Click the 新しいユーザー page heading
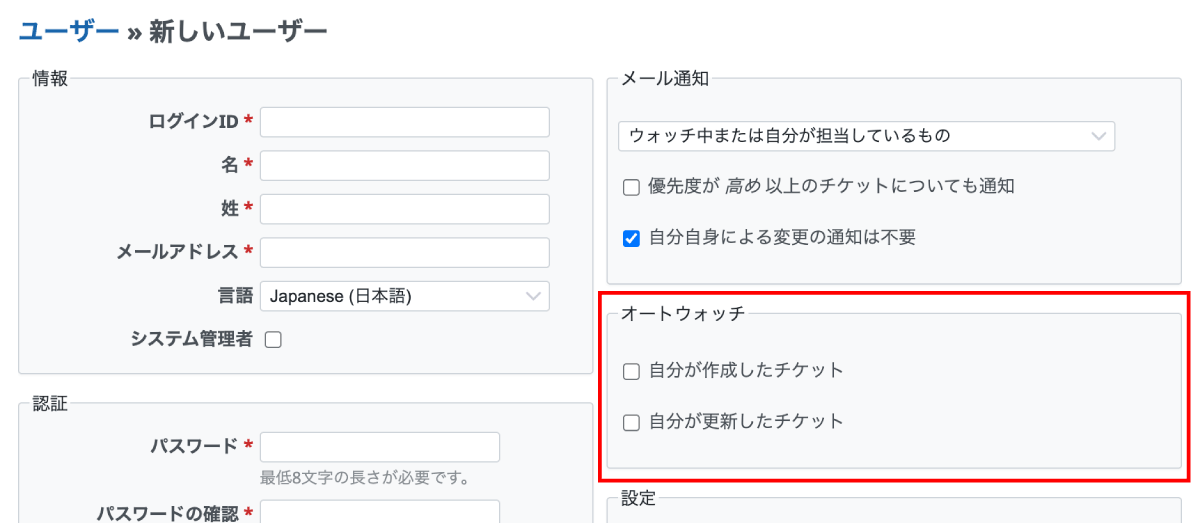Viewport: 1200px width, 523px height. (x=238, y=32)
